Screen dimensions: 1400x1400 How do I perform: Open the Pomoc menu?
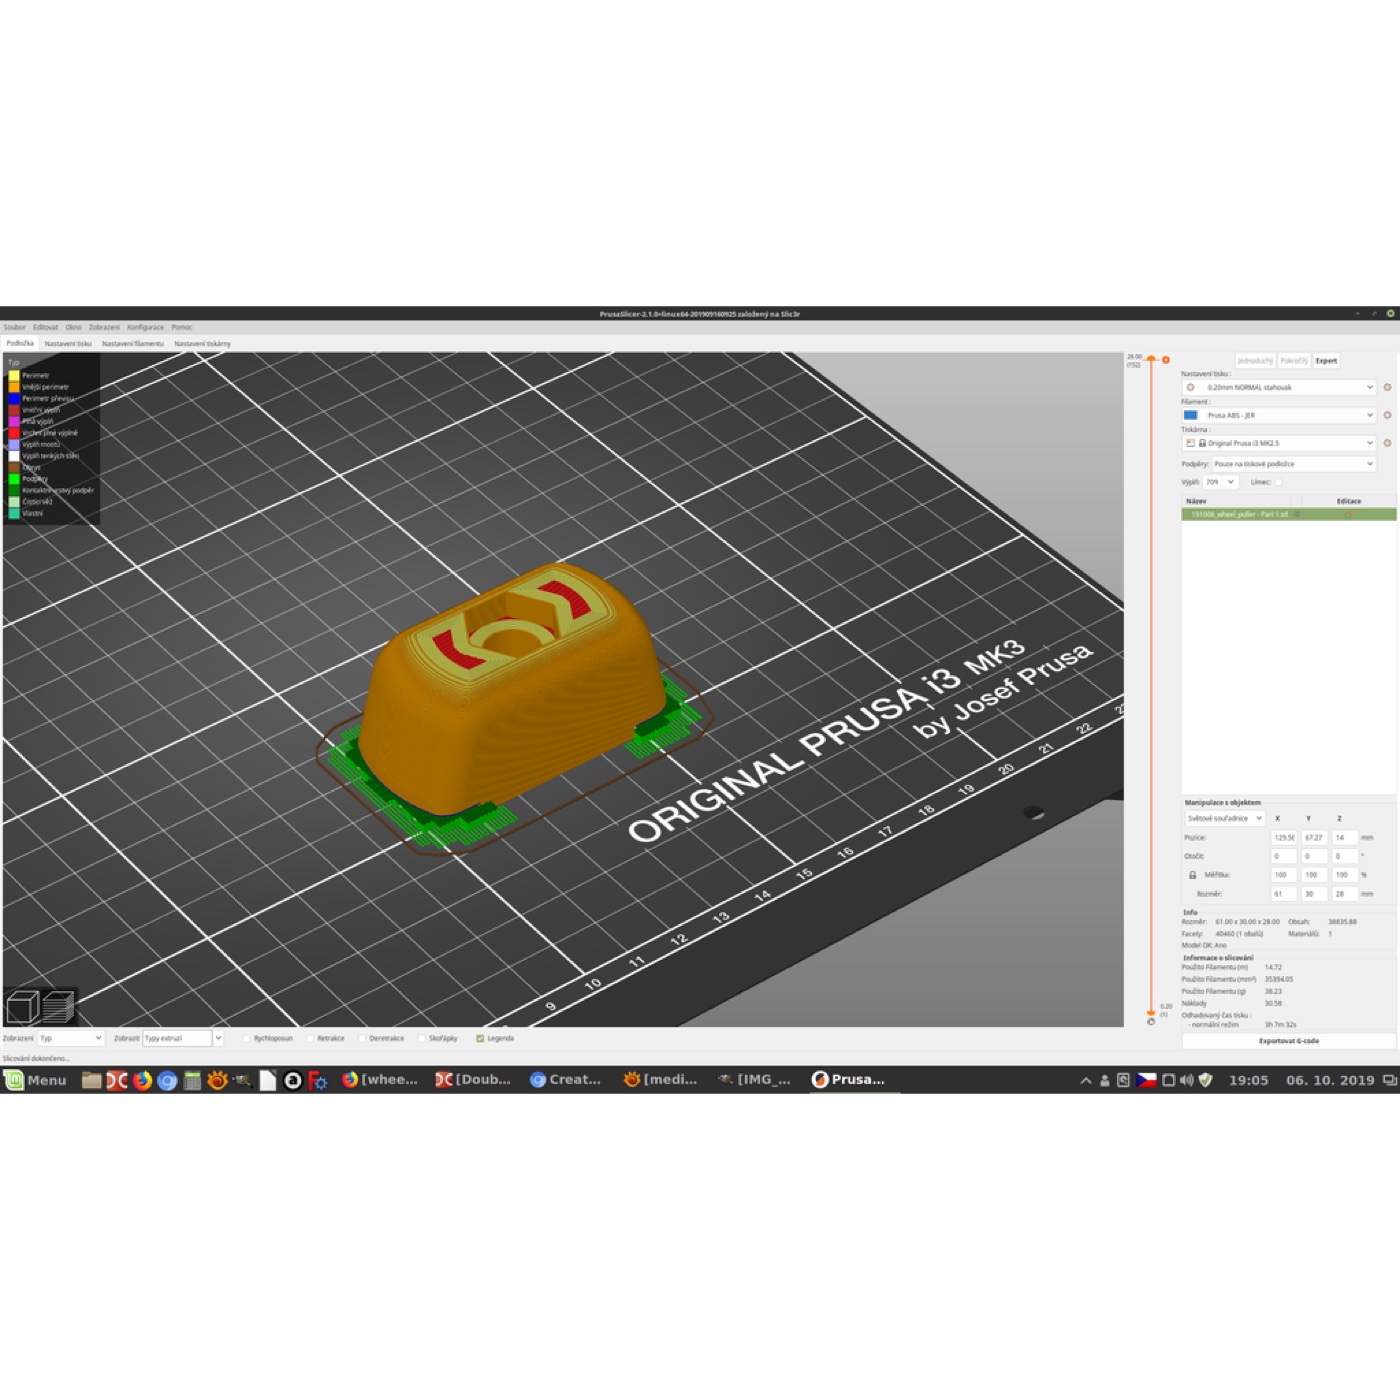pos(181,327)
